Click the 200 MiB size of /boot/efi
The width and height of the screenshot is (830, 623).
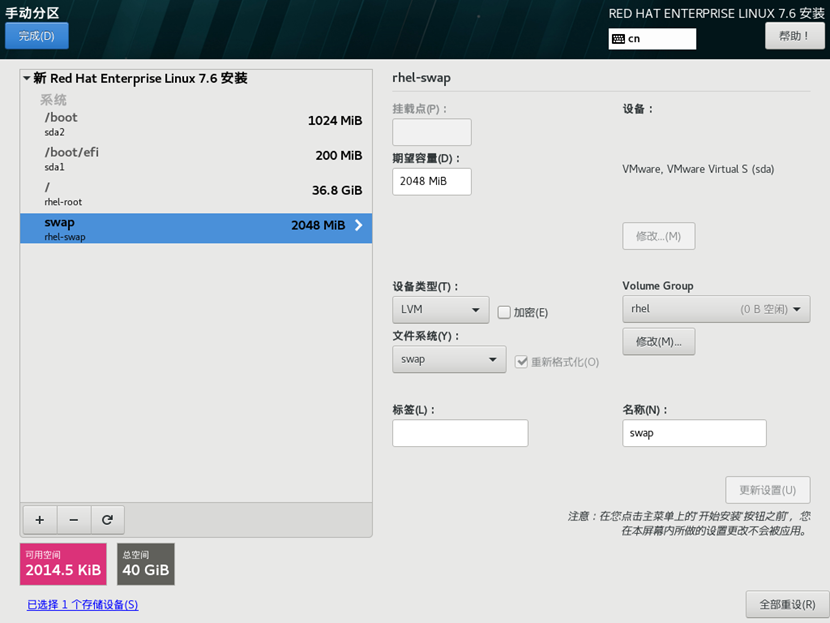coord(339,156)
